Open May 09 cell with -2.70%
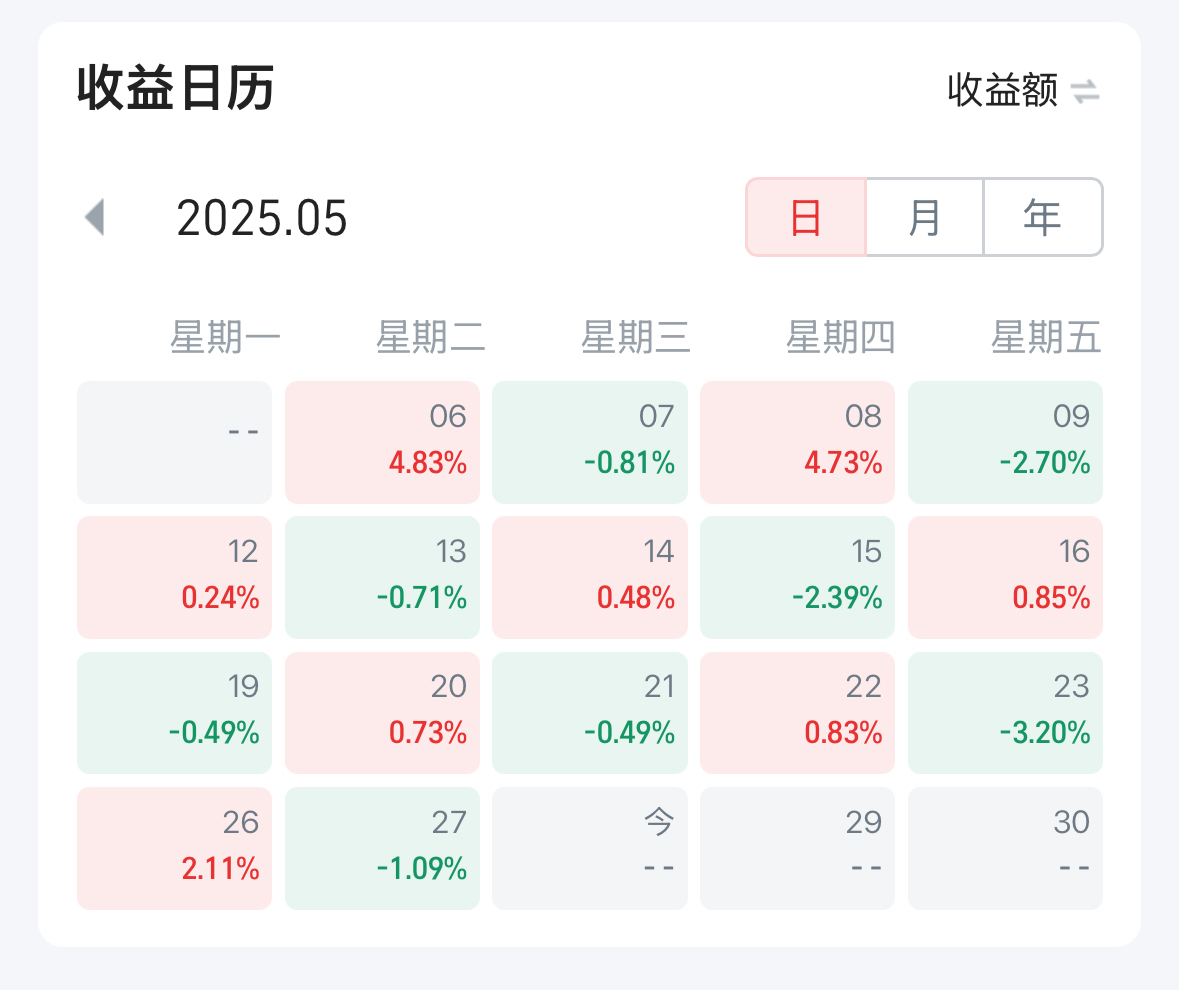Viewport: 1179px width, 990px height. point(1005,443)
